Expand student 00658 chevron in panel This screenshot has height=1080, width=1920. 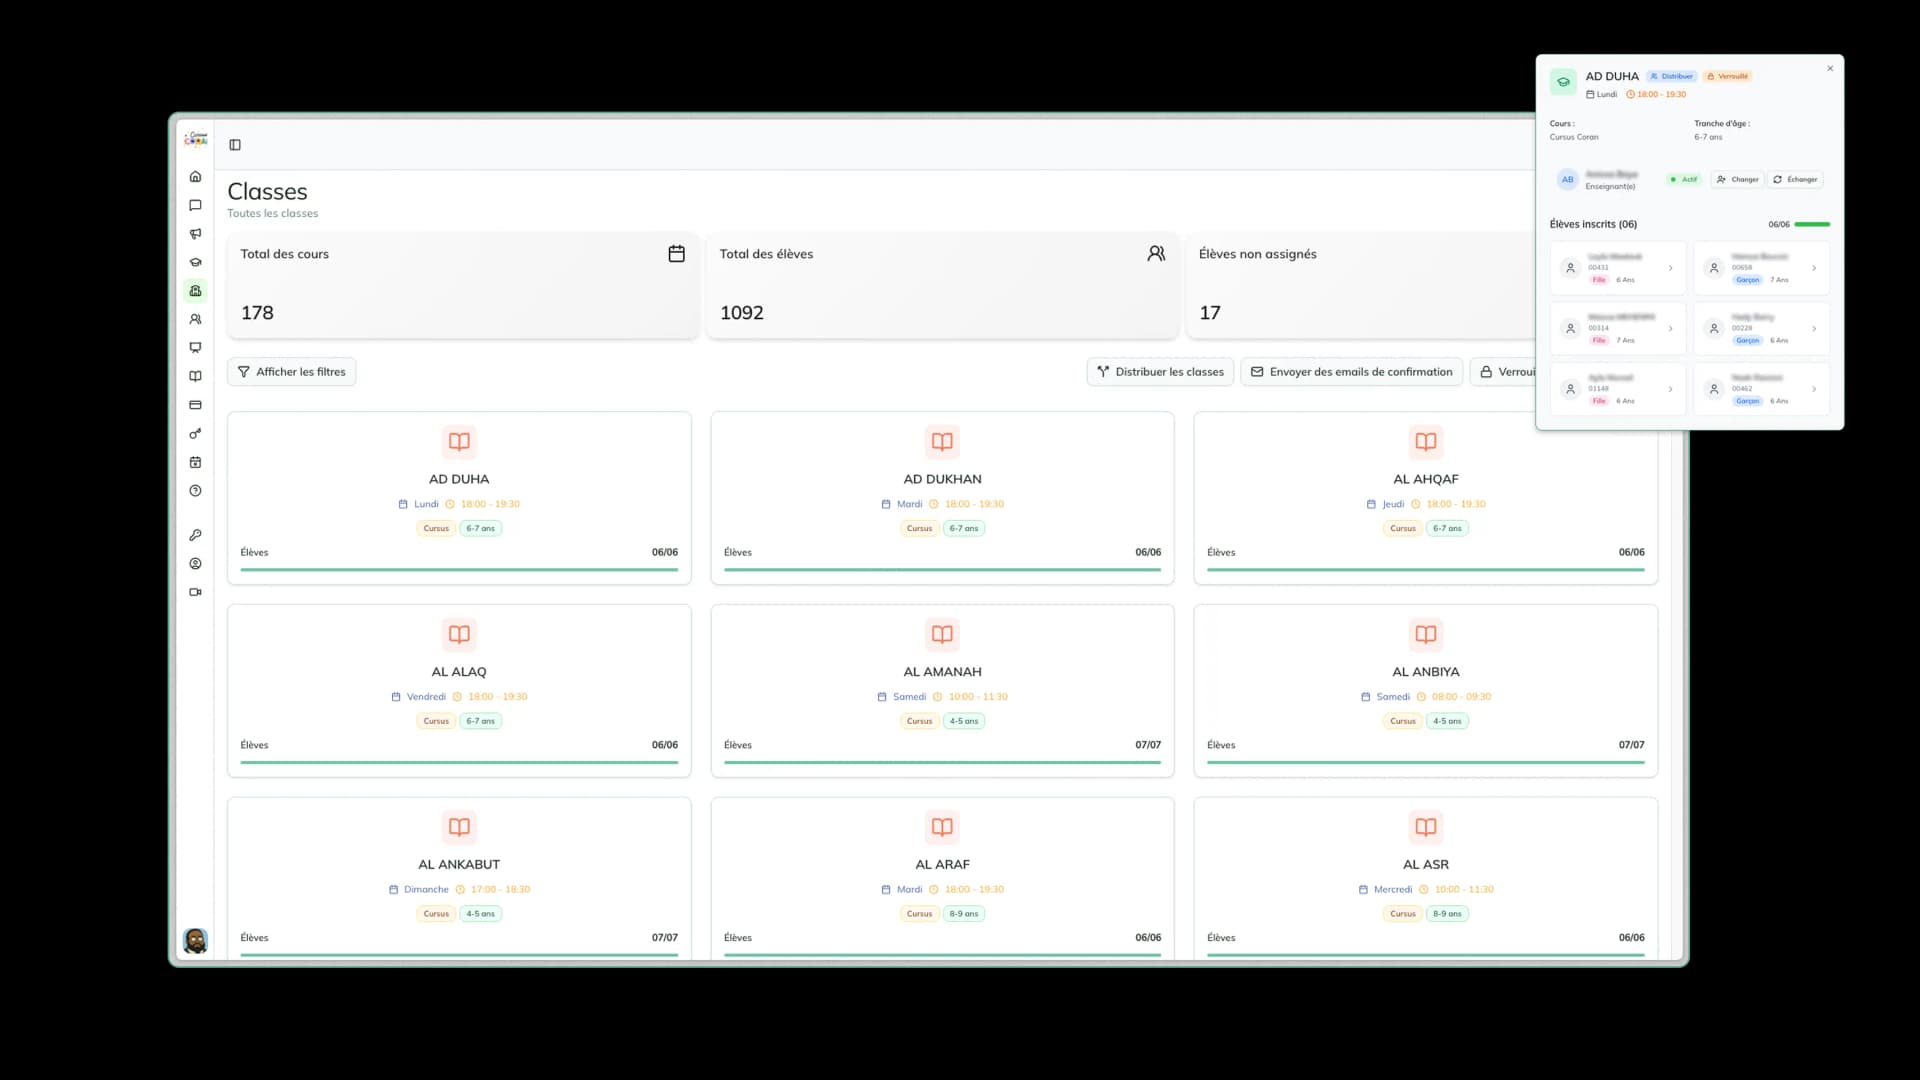[x=1814, y=268]
